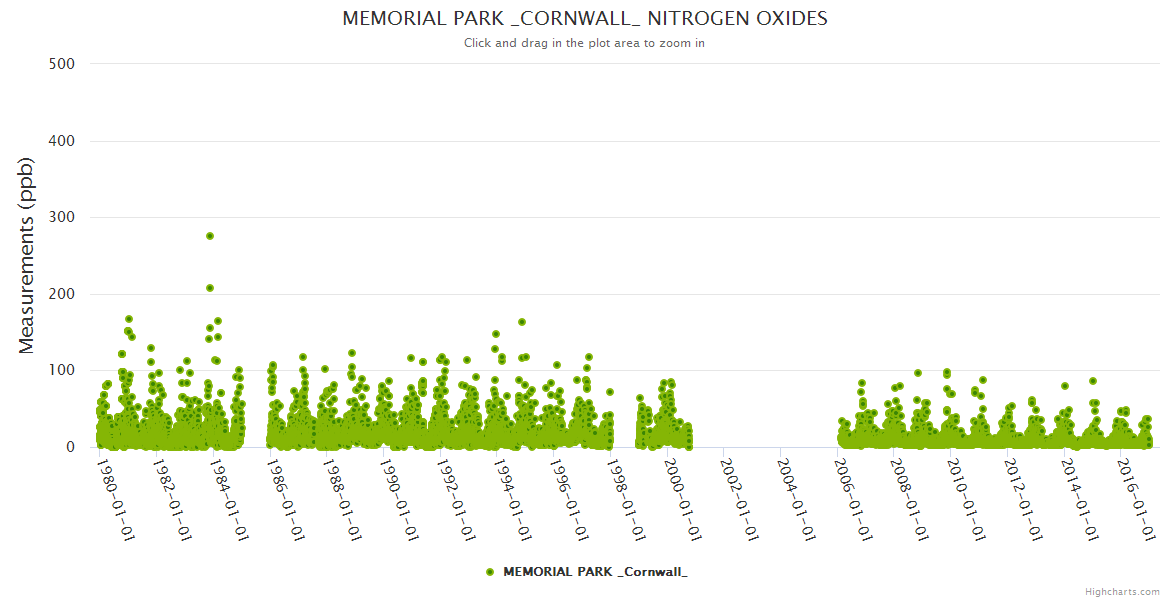Click the zoom hint subtitle text
Image resolution: width=1170 pixels, height=600 pixels.
(584, 43)
